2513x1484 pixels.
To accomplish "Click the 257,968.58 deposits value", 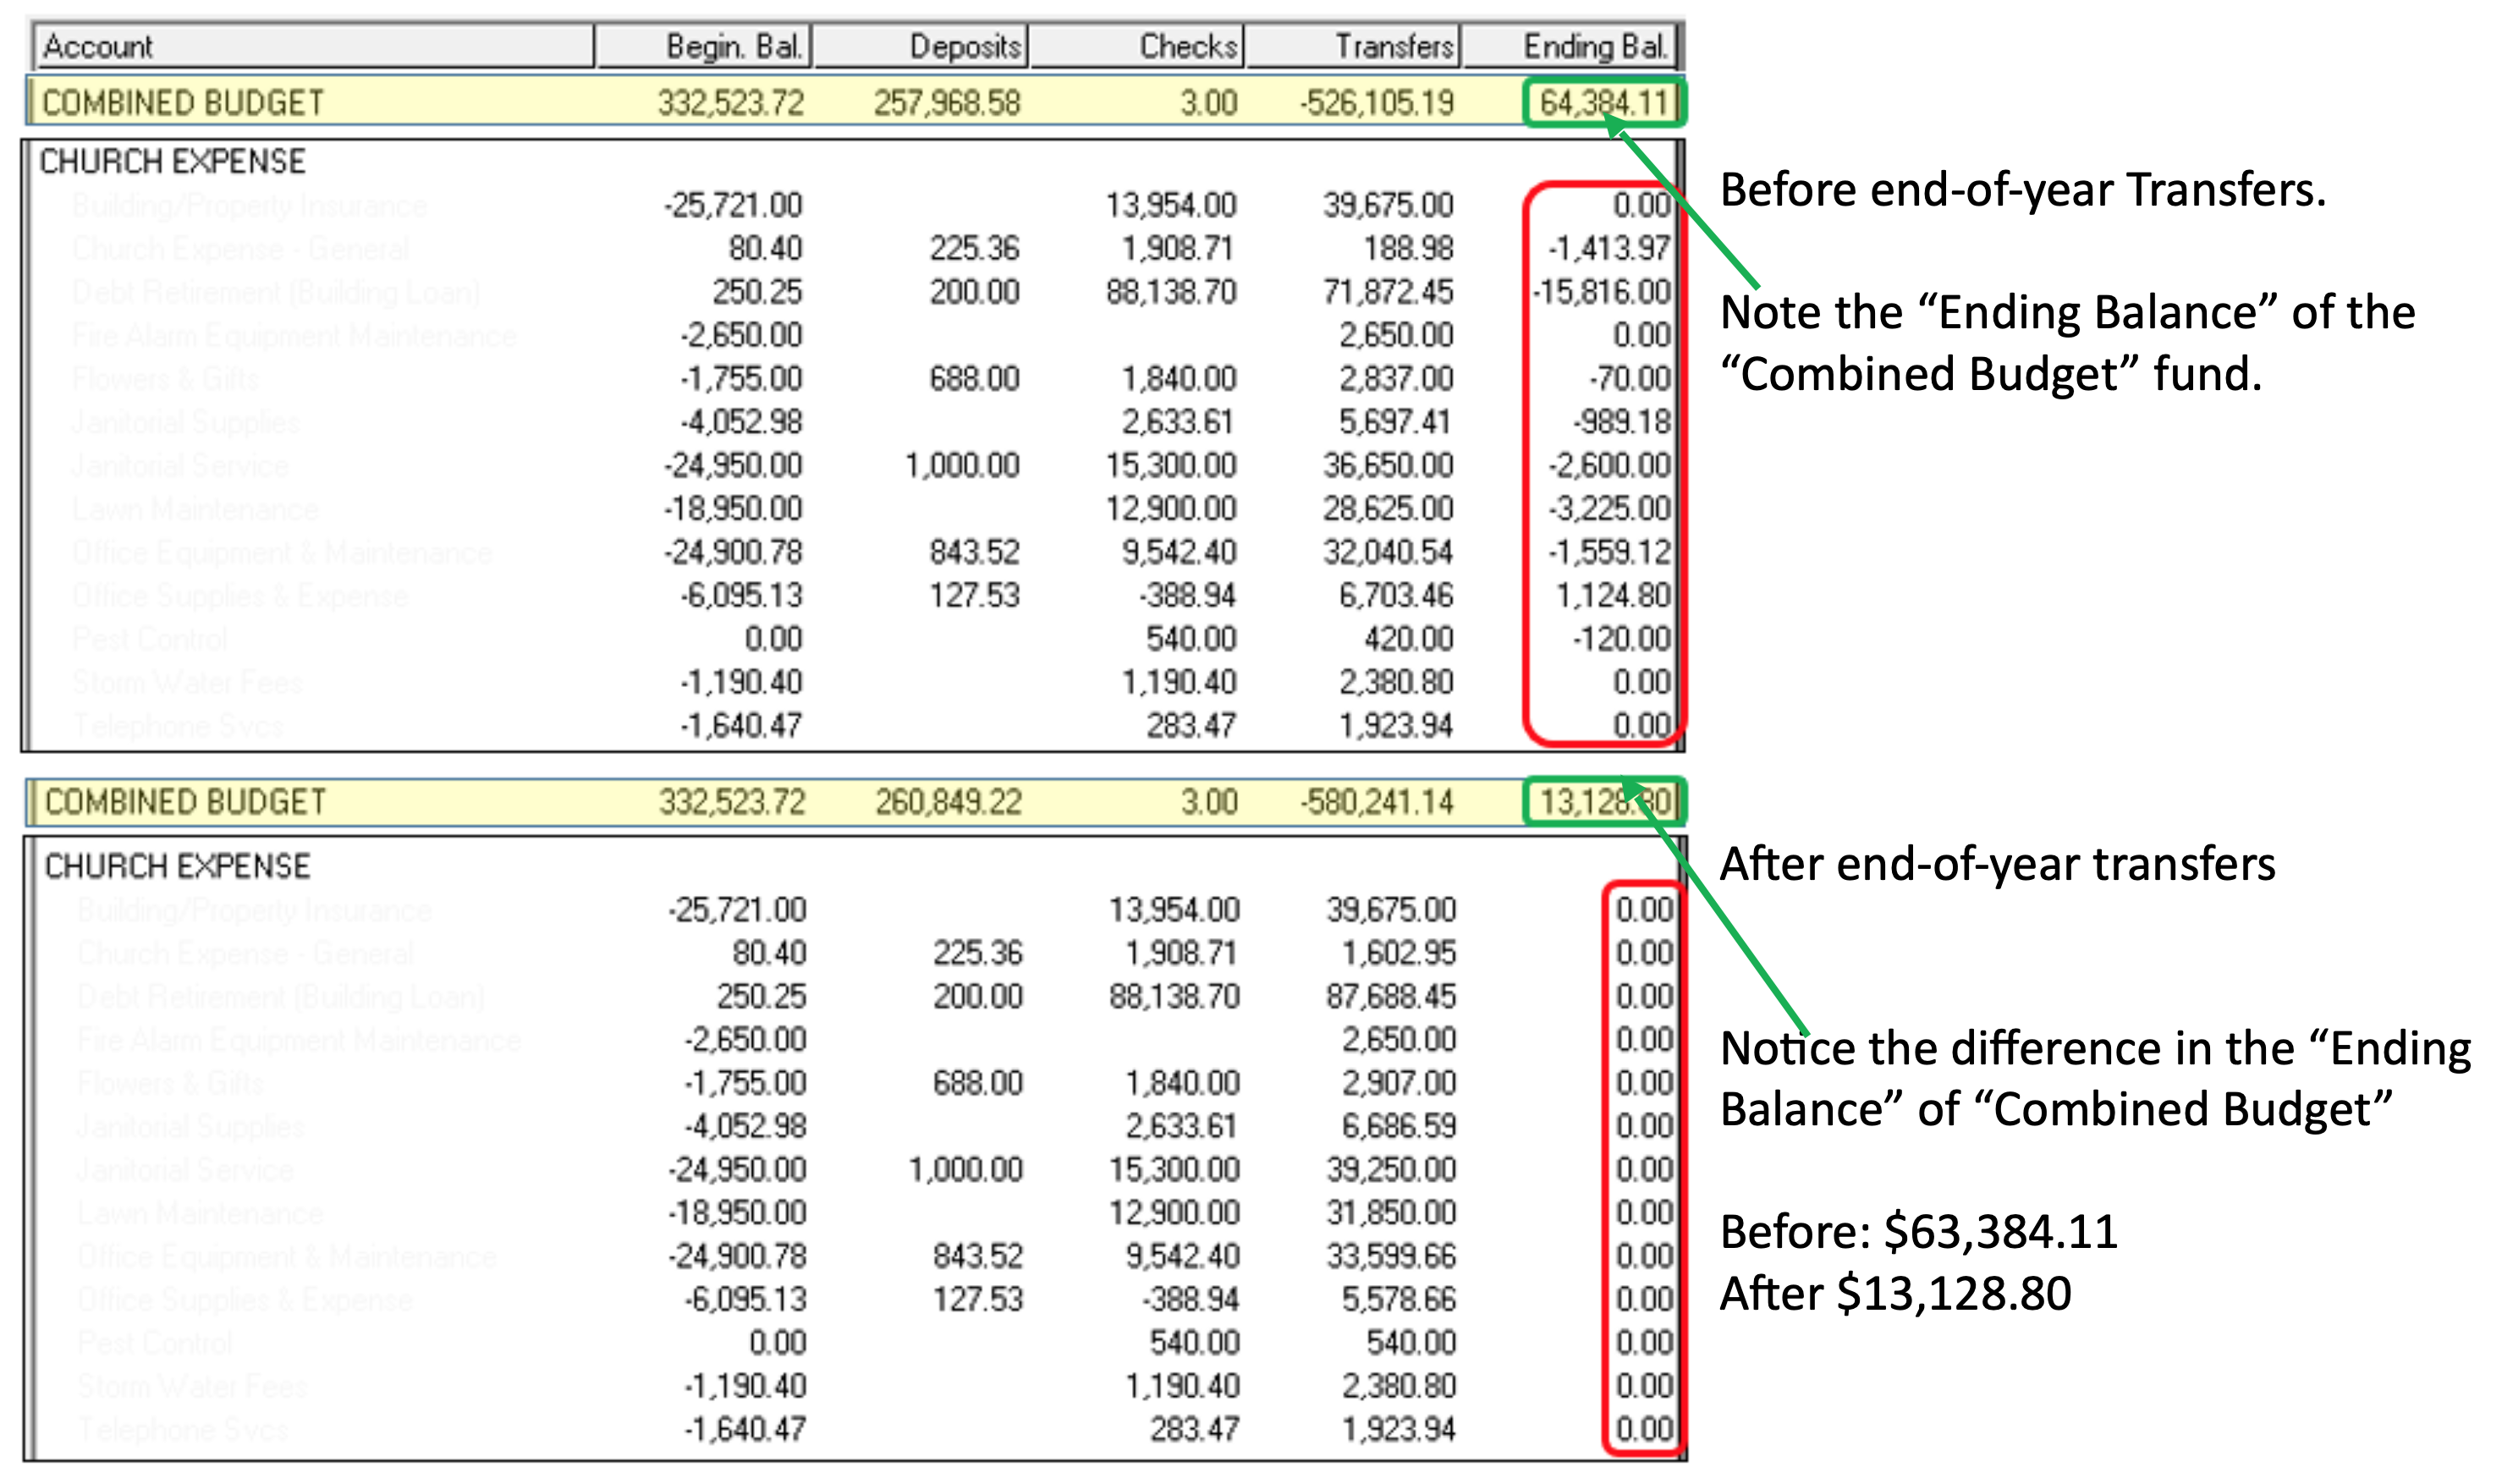I will [946, 103].
